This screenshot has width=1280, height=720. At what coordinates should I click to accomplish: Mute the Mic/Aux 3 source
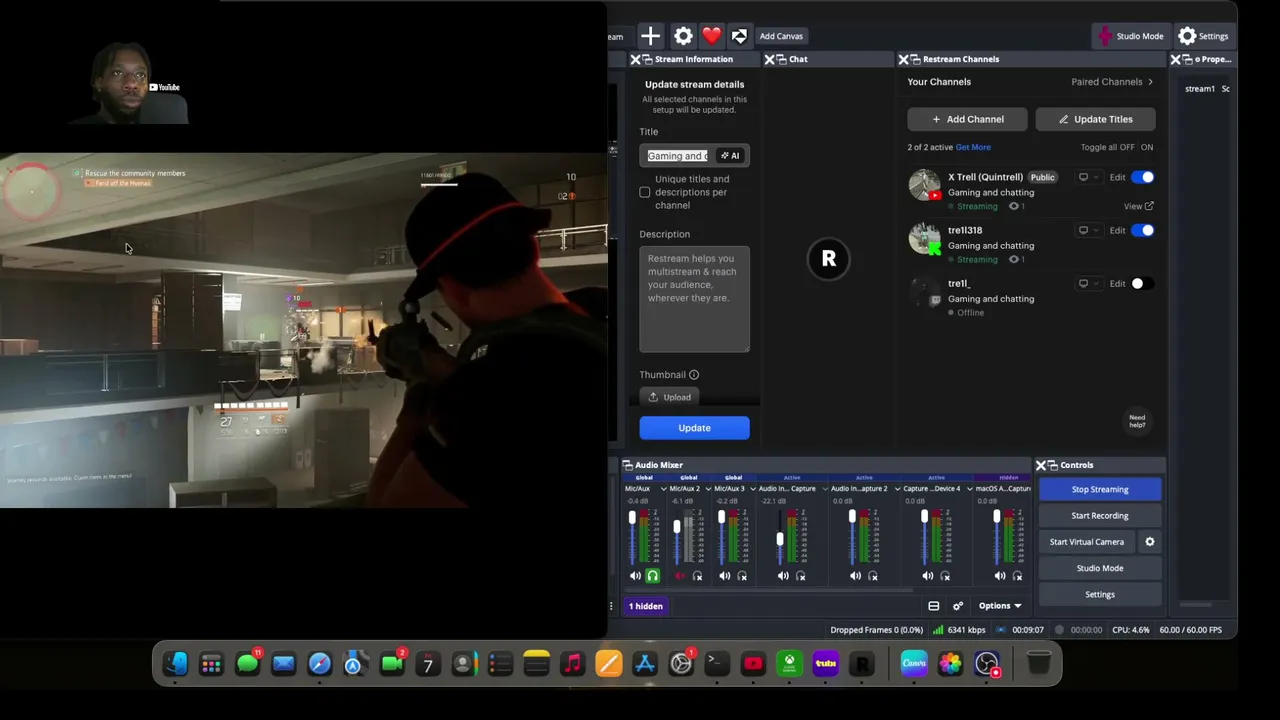pyautogui.click(x=725, y=576)
